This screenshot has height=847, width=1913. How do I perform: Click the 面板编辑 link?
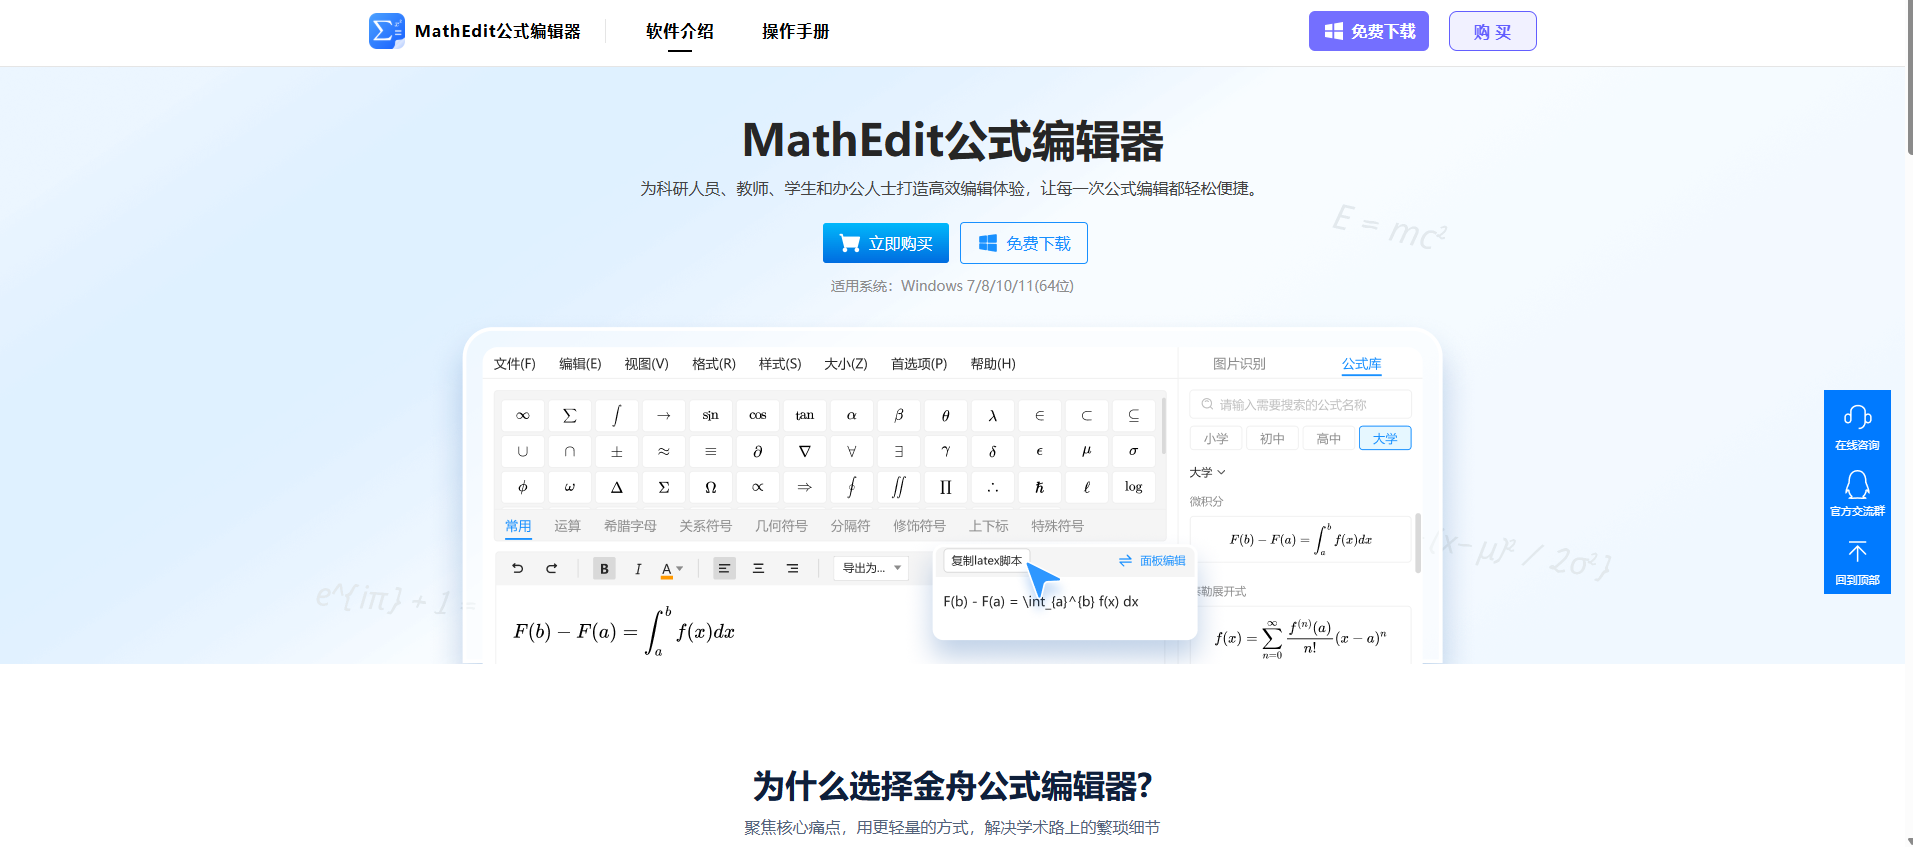click(1152, 561)
